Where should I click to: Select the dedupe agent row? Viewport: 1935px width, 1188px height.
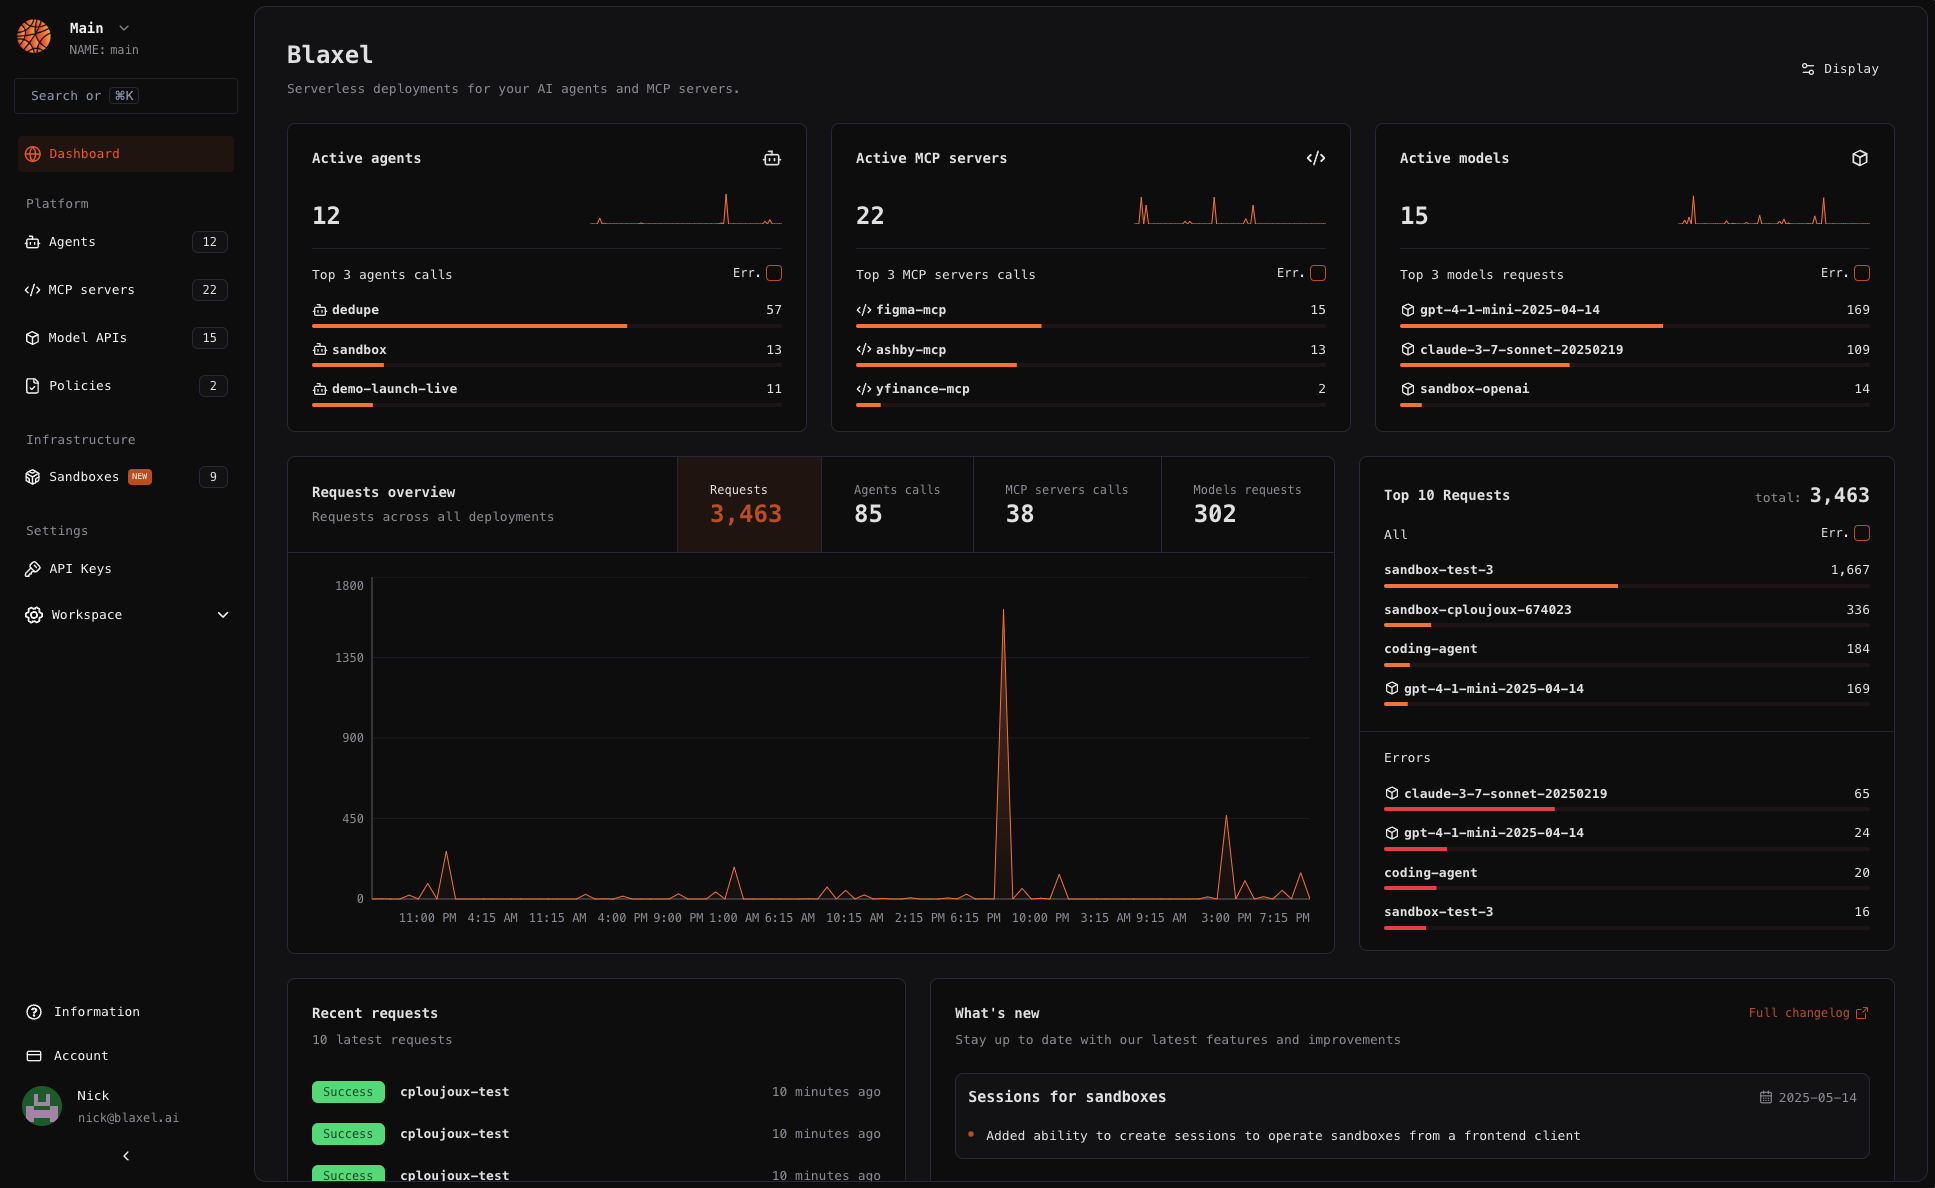(x=547, y=314)
